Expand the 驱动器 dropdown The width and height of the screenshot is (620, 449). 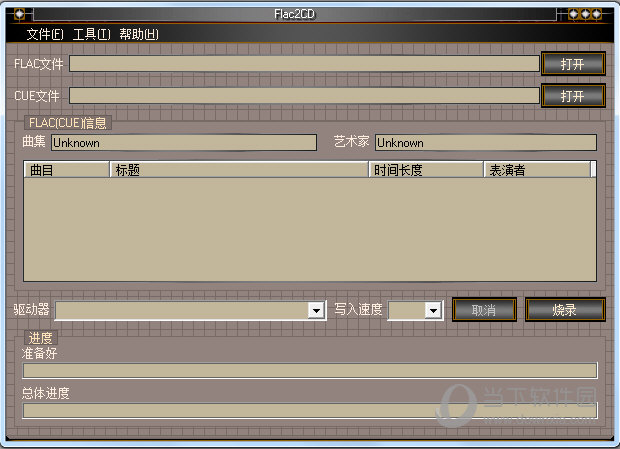pyautogui.click(x=316, y=310)
